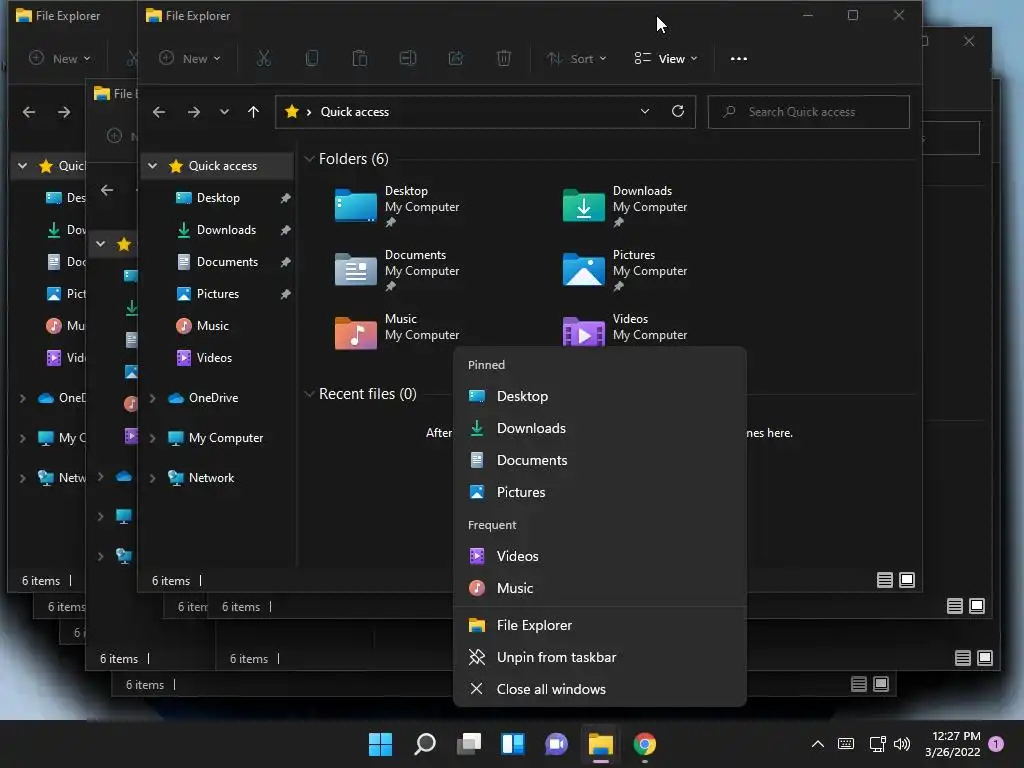Open clock and date in the taskbar
The height and width of the screenshot is (768, 1024).
point(953,744)
